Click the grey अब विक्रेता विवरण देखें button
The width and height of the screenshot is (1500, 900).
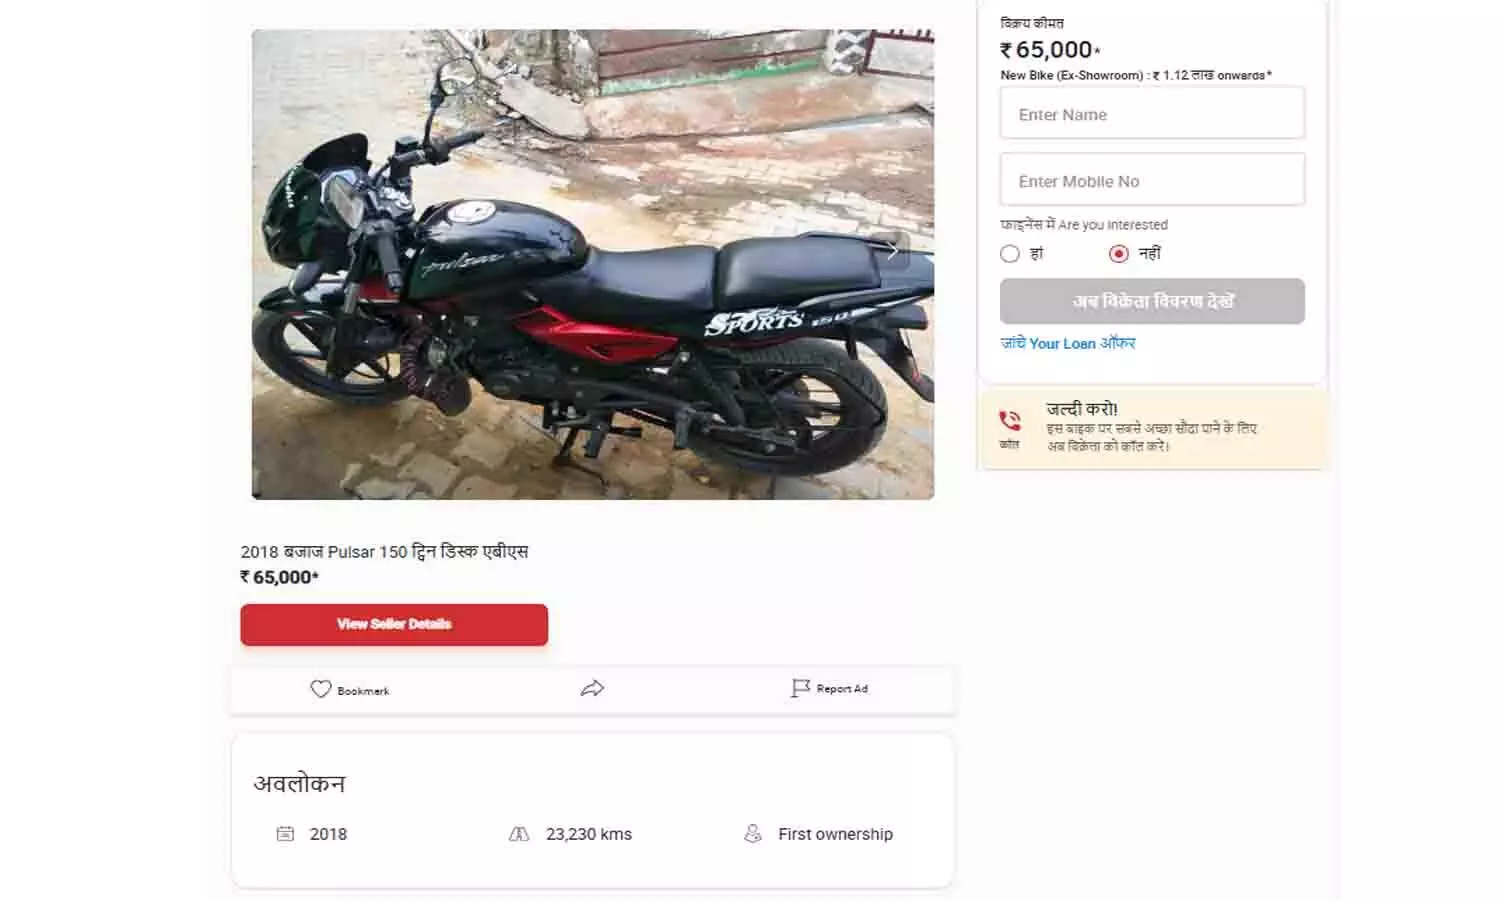coord(1152,301)
